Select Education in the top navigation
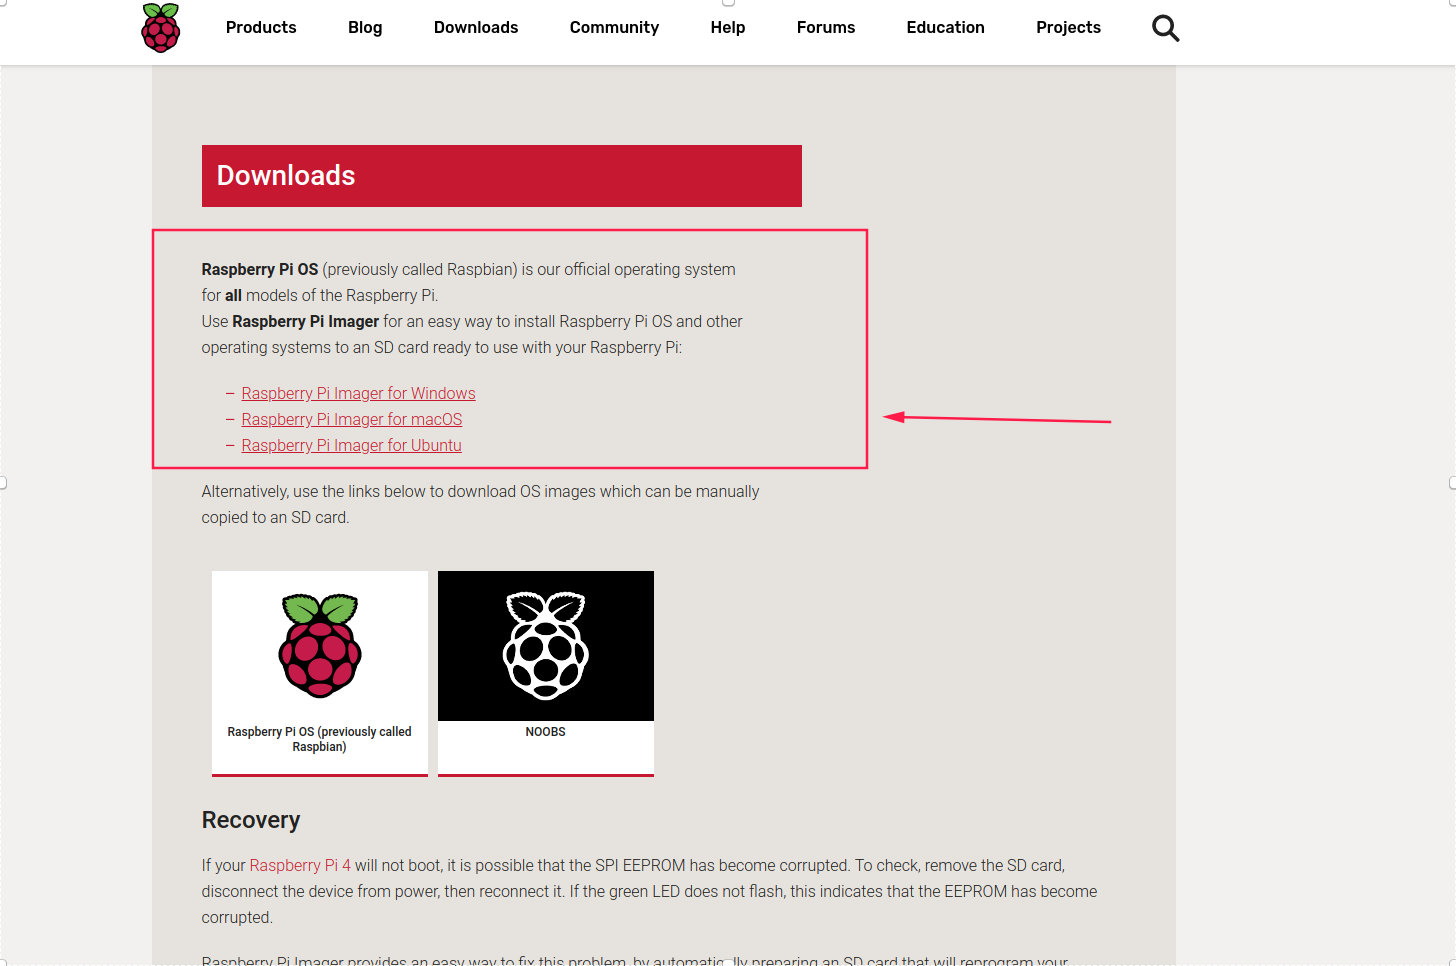1456x966 pixels. coord(945,28)
